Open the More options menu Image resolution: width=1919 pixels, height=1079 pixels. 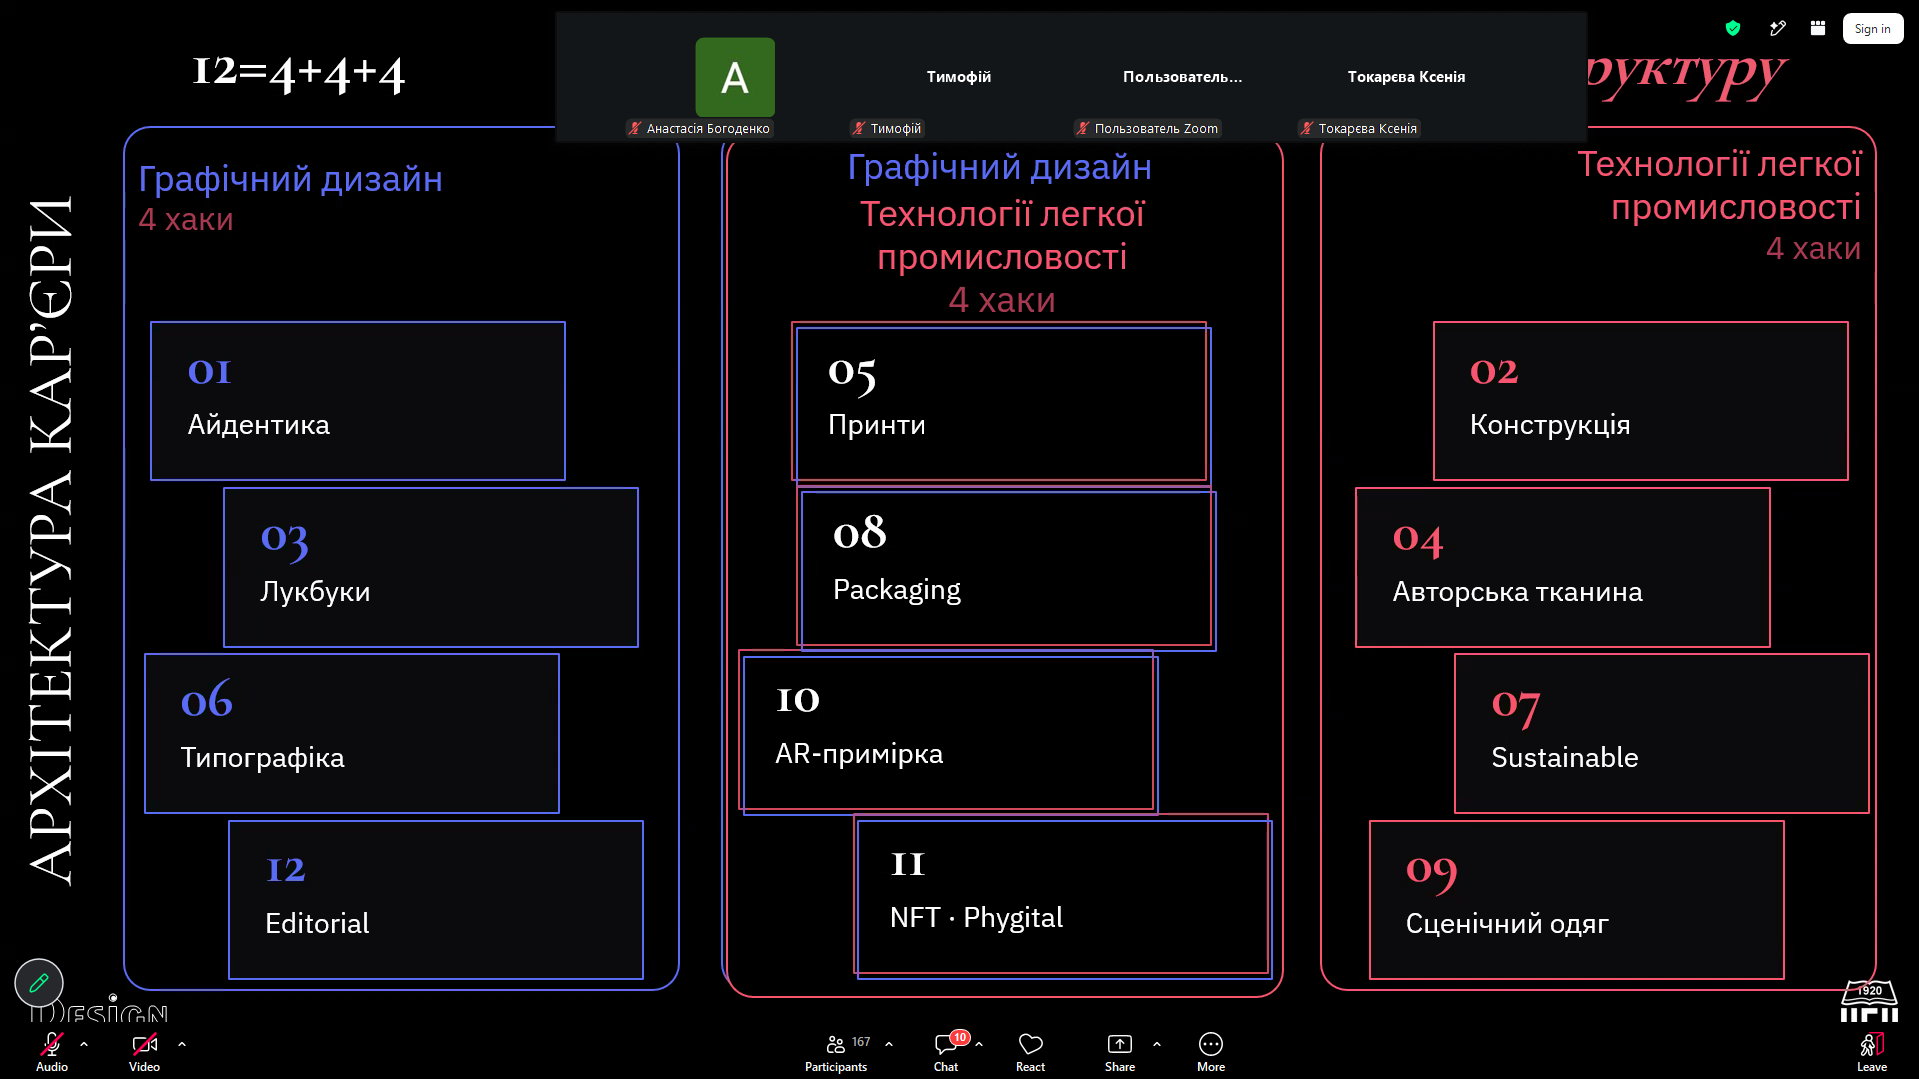click(x=1211, y=1051)
